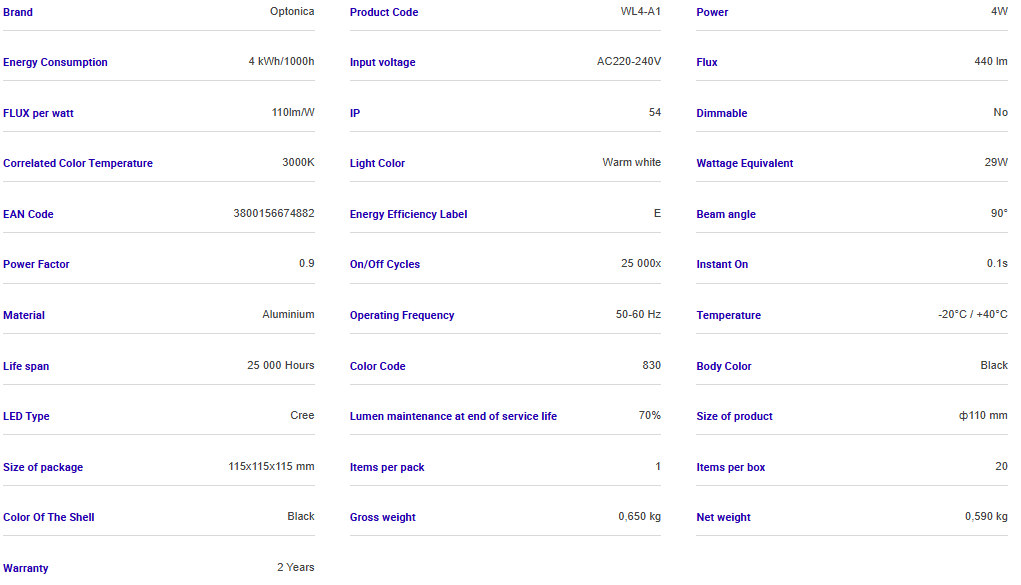This screenshot has width=1021, height=585.
Task: Click the Lumen maintenance at end of service life label
Action: [453, 416]
